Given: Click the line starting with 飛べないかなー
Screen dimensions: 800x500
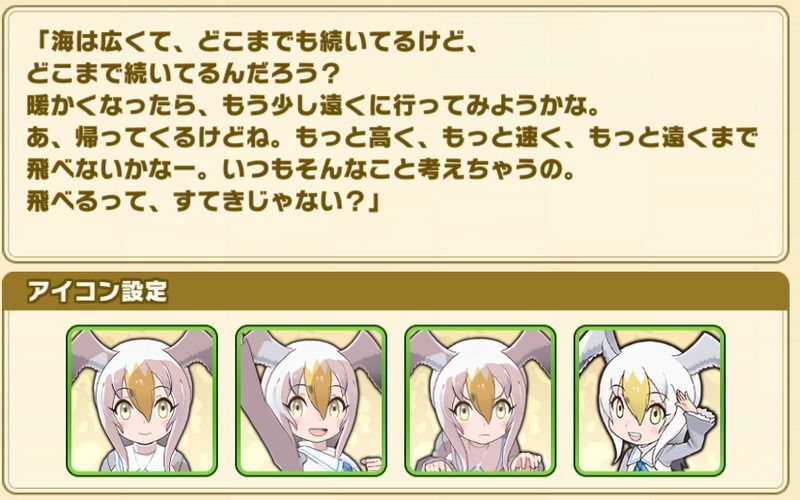Looking at the screenshot, I should [301, 169].
